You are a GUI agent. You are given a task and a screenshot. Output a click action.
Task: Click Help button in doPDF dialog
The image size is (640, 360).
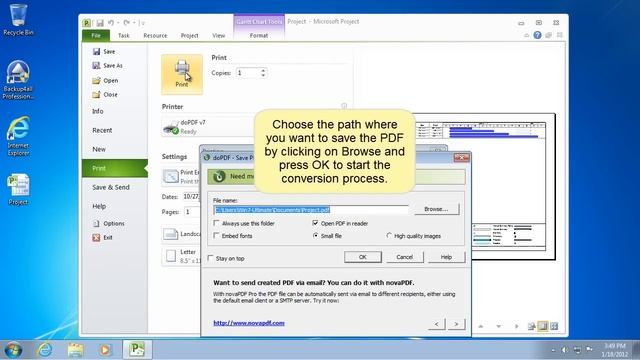pyautogui.click(x=446, y=257)
